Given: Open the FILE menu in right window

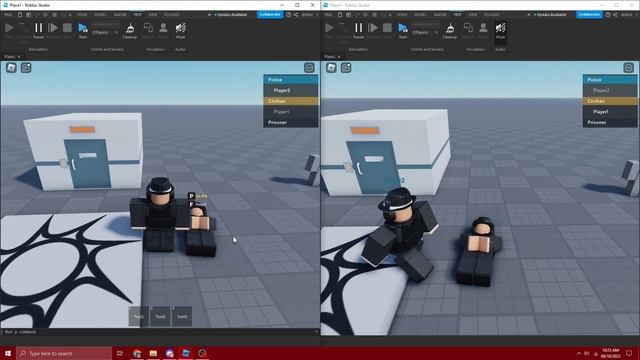Looking at the screenshot, I should pyautogui.click(x=328, y=15).
